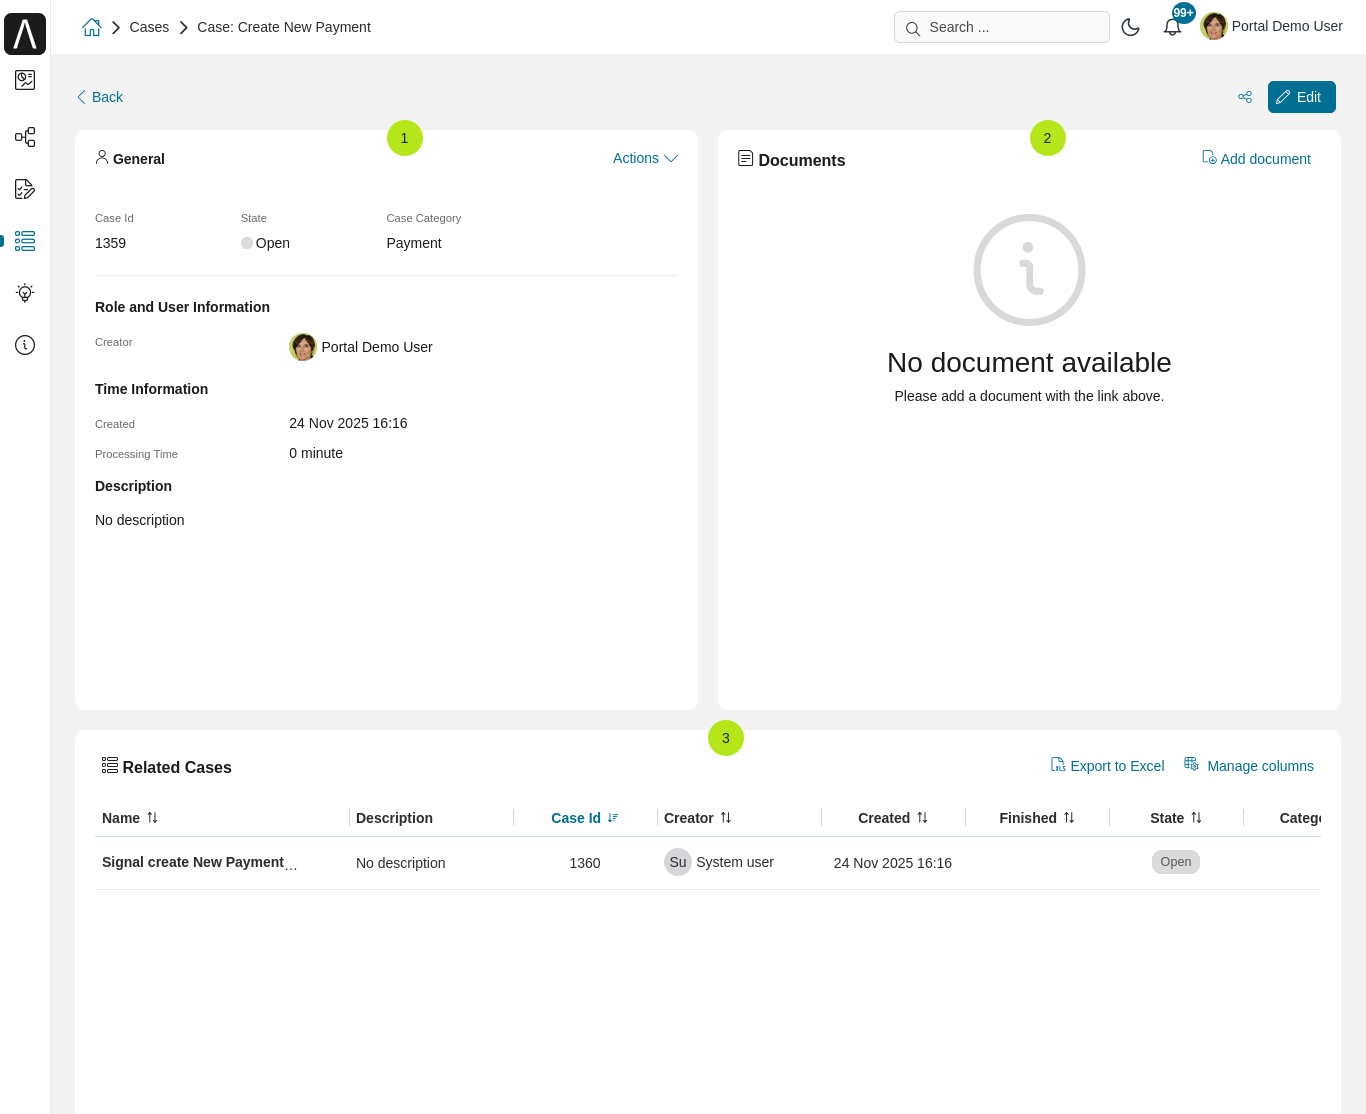This screenshot has height=1114, width=1366.
Task: Go to Cases in the breadcrumb
Action: pos(149,27)
